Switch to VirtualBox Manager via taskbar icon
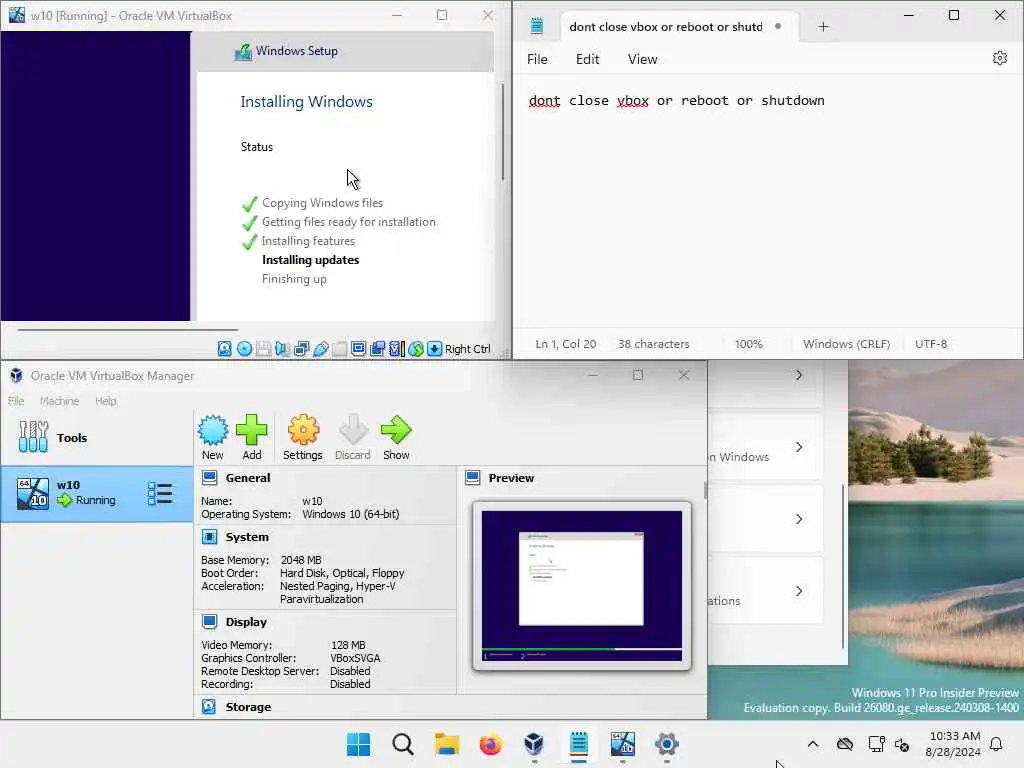The height and width of the screenshot is (768, 1024). point(534,744)
